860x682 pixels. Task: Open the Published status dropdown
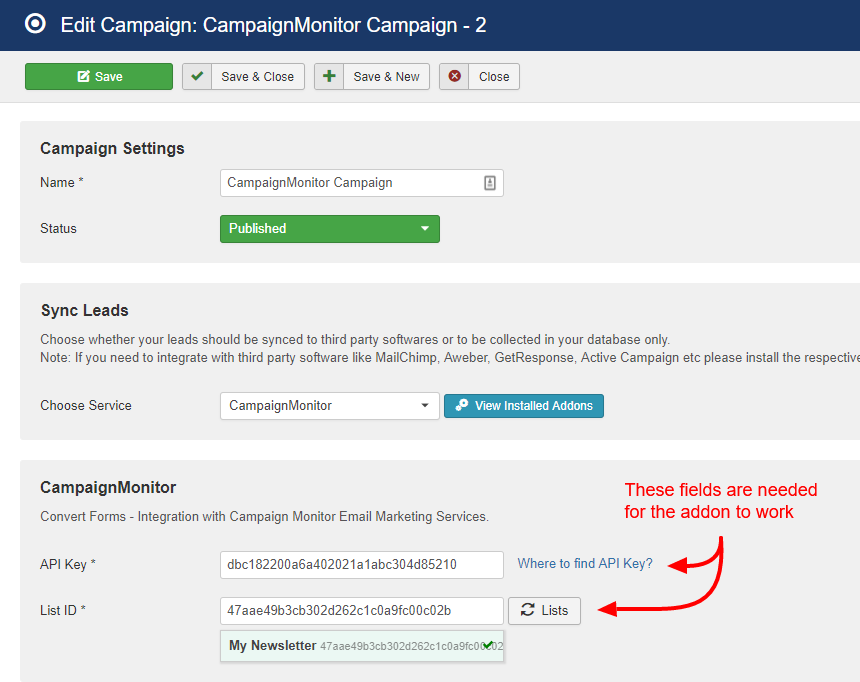[x=330, y=229]
